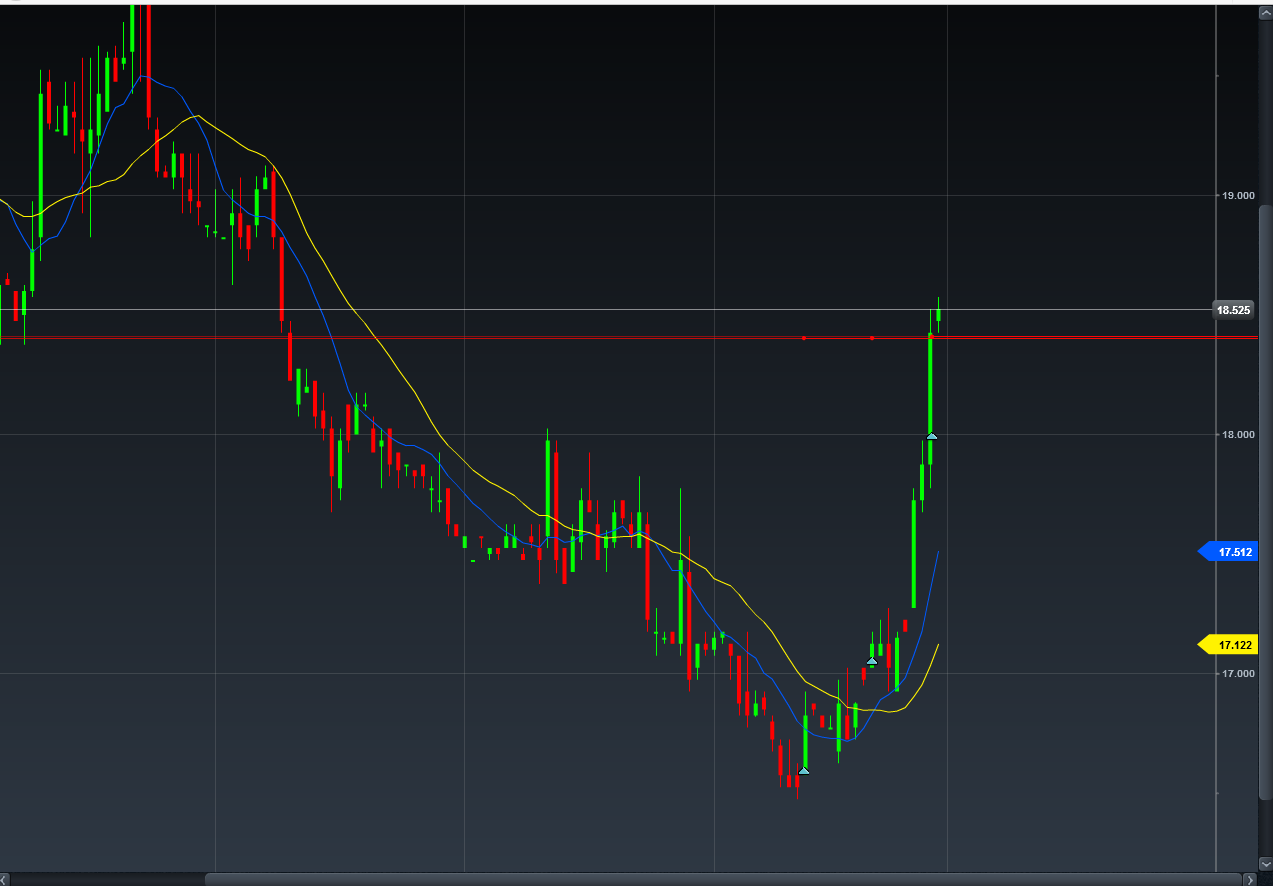Click the horizontal scrollbar right arrow
Image resolution: width=1273 pixels, height=886 pixels.
(x=1249, y=879)
